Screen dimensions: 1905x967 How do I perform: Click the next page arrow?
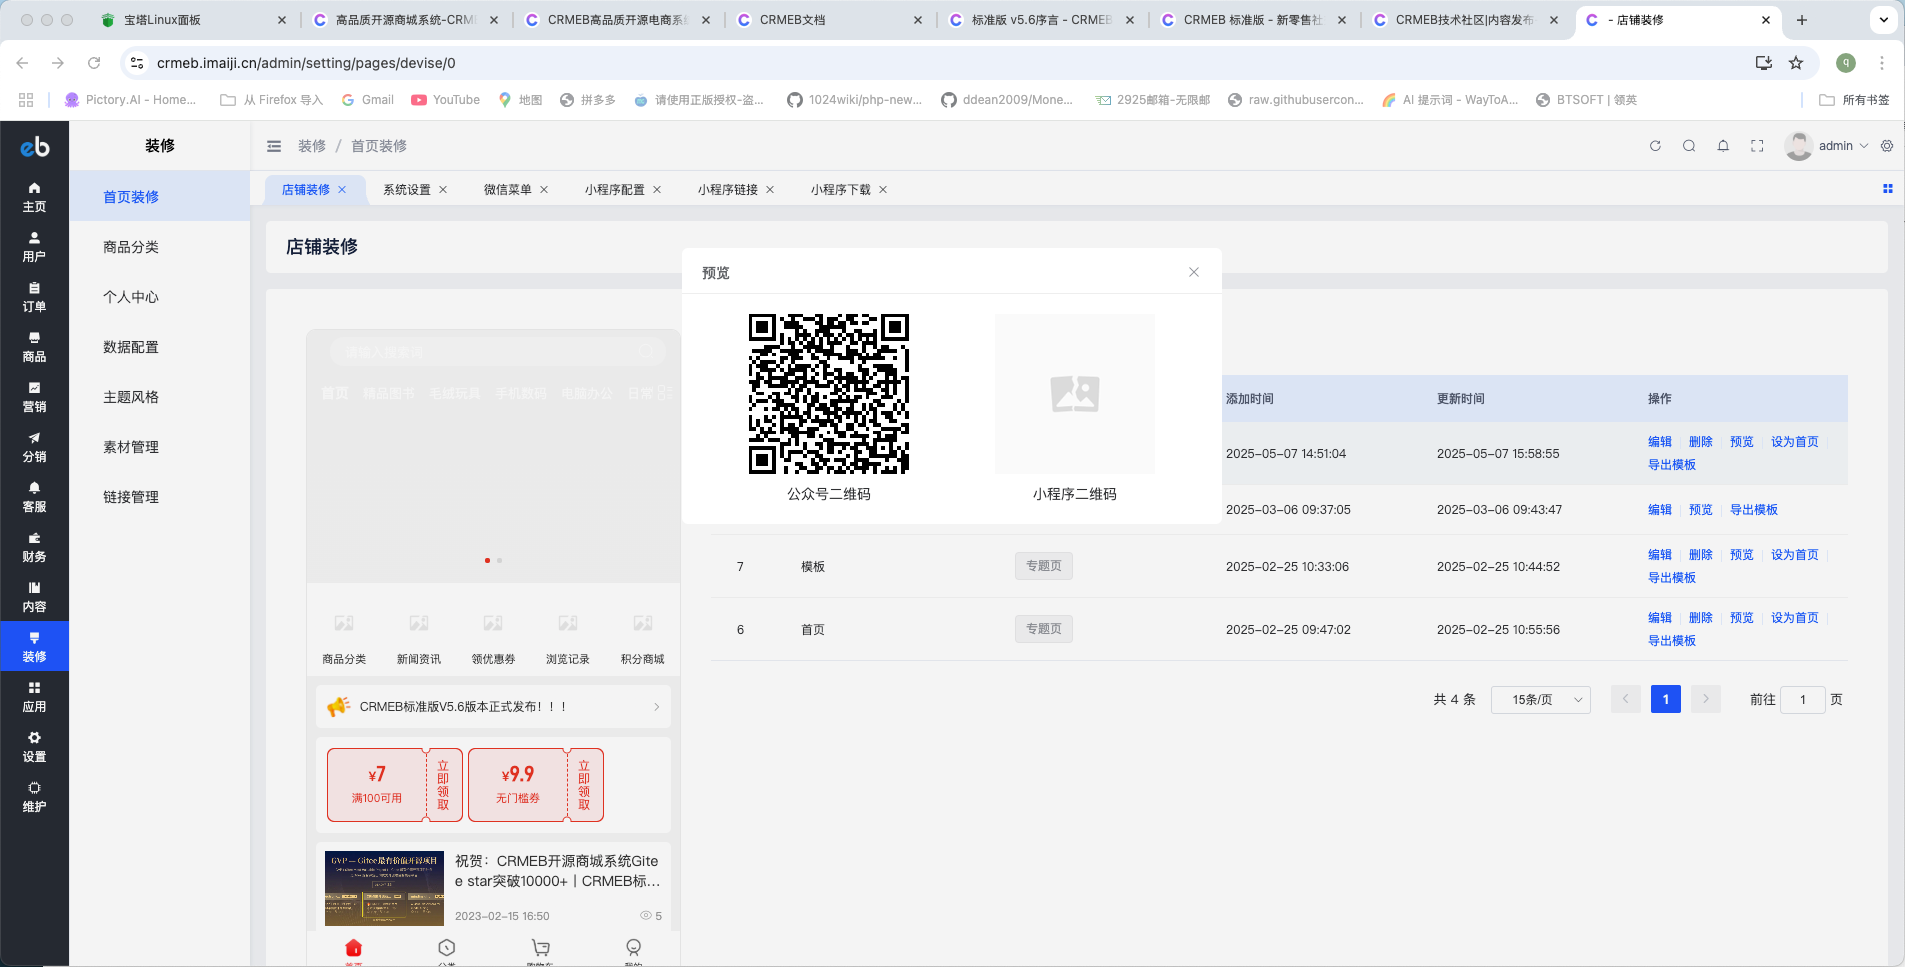[x=1706, y=700]
